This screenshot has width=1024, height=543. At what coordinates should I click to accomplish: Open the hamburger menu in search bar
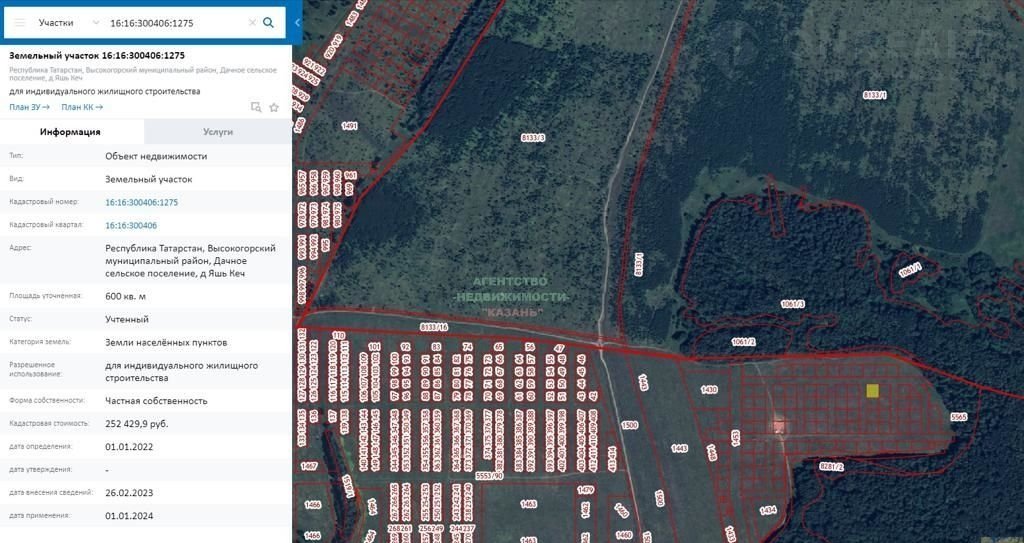coord(20,22)
